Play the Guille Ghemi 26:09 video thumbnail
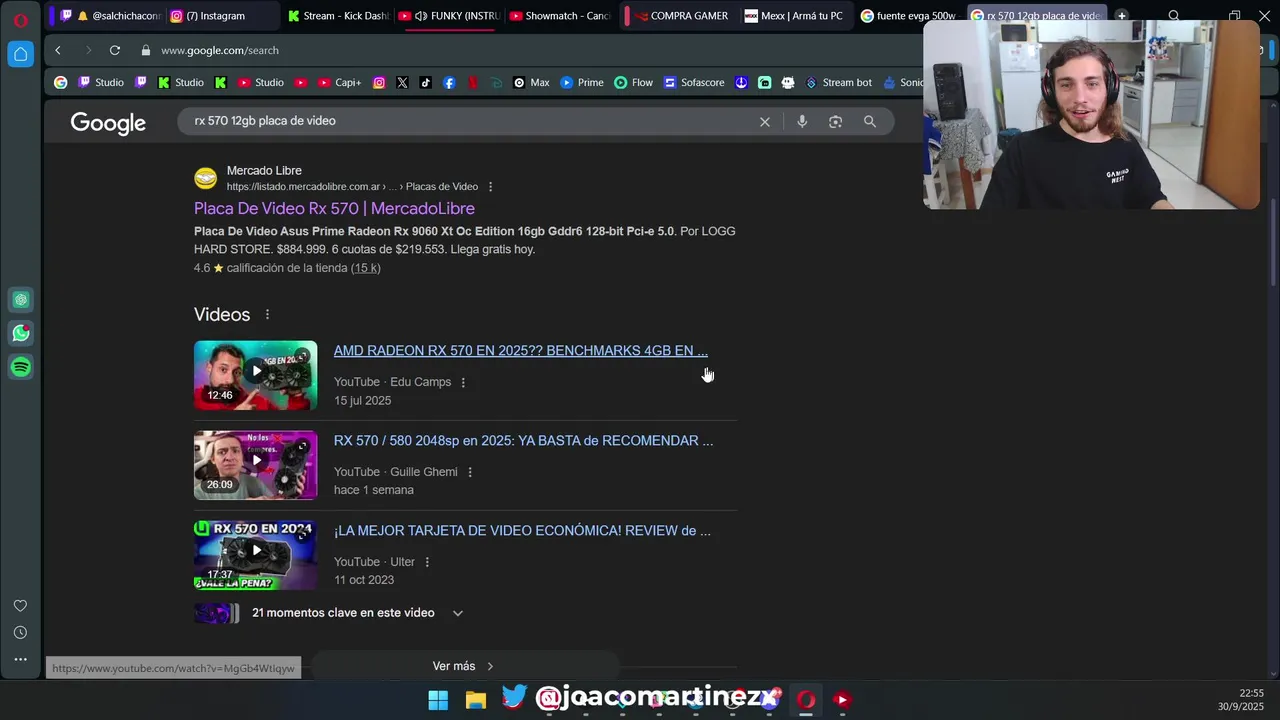The height and width of the screenshot is (720, 1280). [x=255, y=465]
